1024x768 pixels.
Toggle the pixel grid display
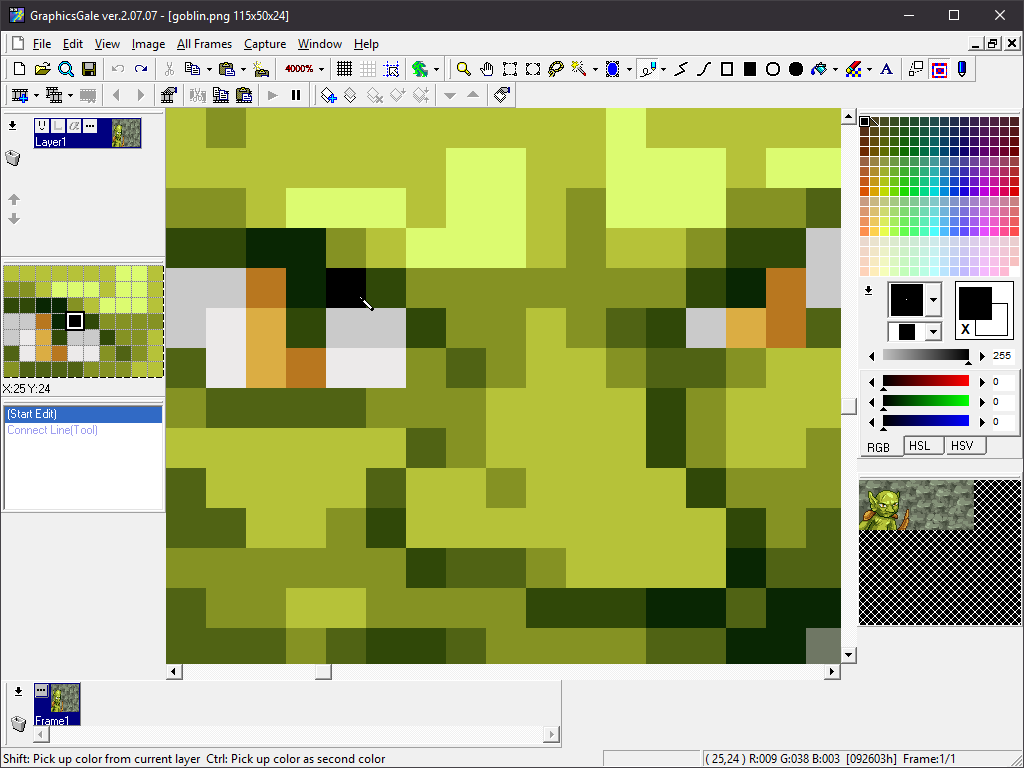point(344,69)
